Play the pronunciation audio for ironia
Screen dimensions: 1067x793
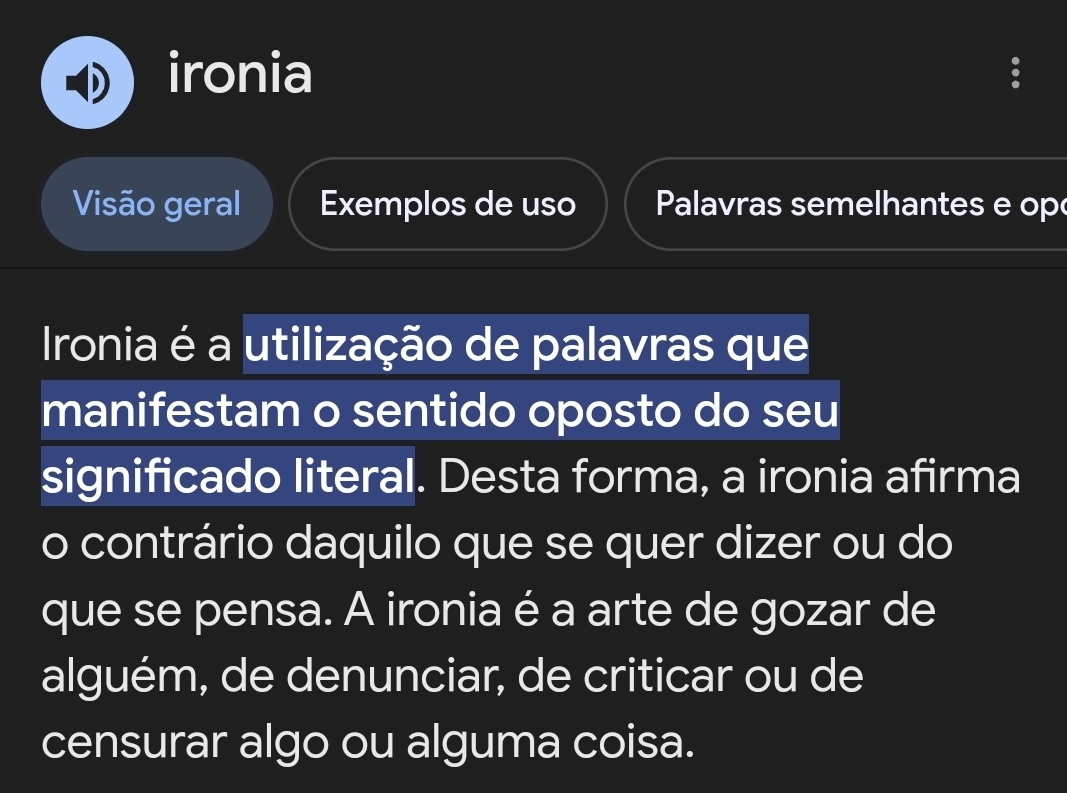(88, 83)
